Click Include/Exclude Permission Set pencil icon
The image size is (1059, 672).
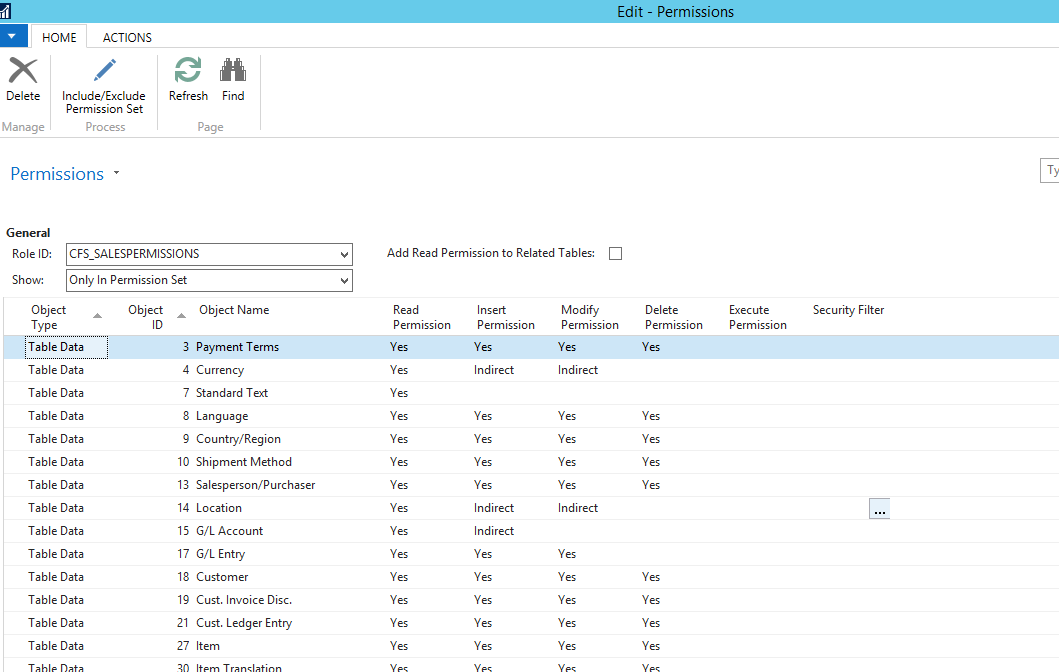pos(104,71)
